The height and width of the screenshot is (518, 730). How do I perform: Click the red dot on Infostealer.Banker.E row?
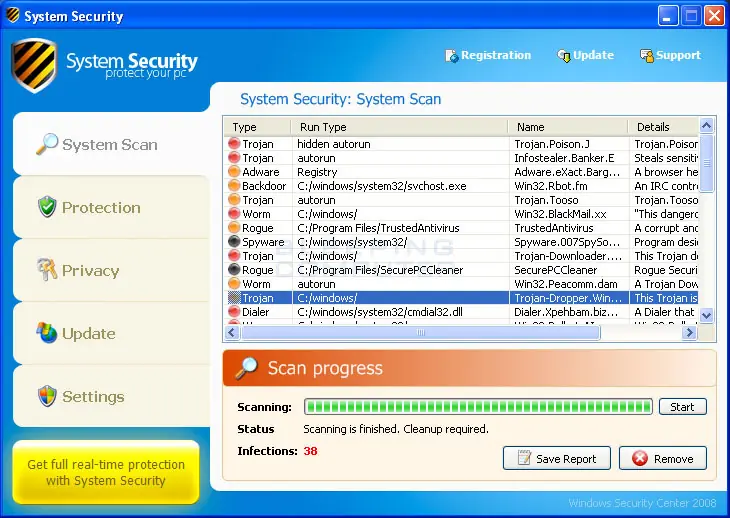pos(234,158)
